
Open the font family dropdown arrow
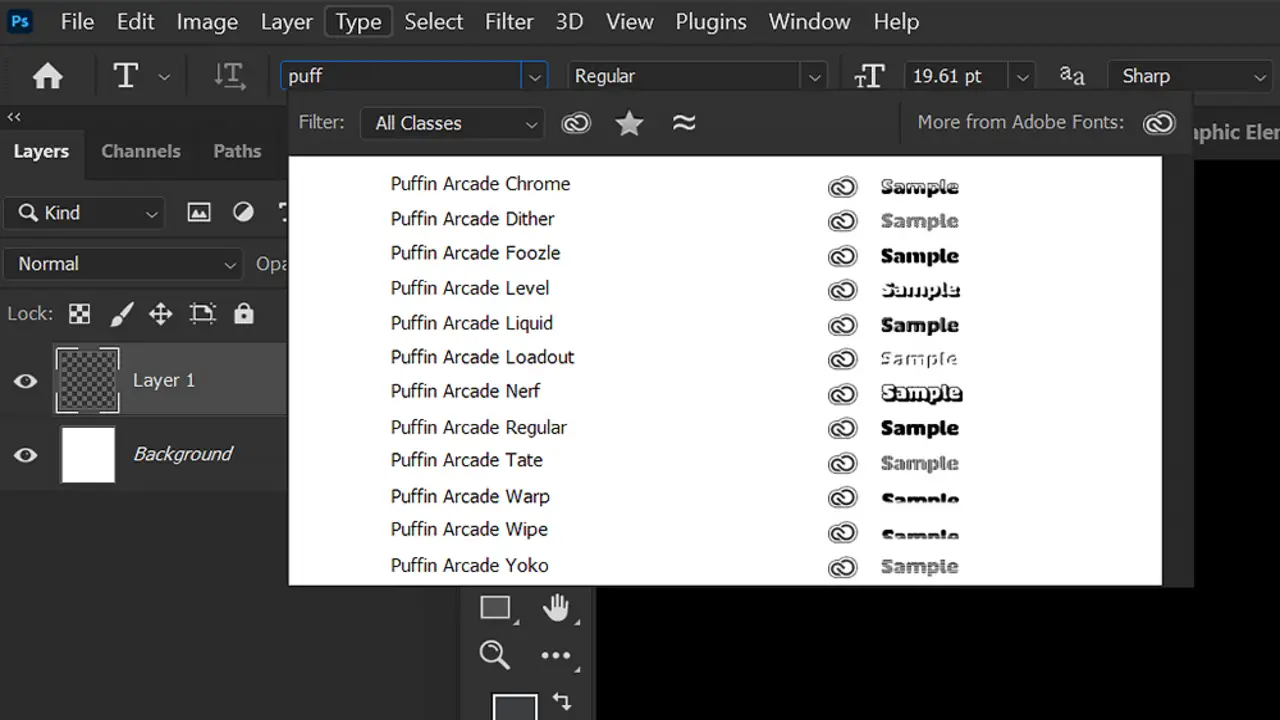pos(535,76)
